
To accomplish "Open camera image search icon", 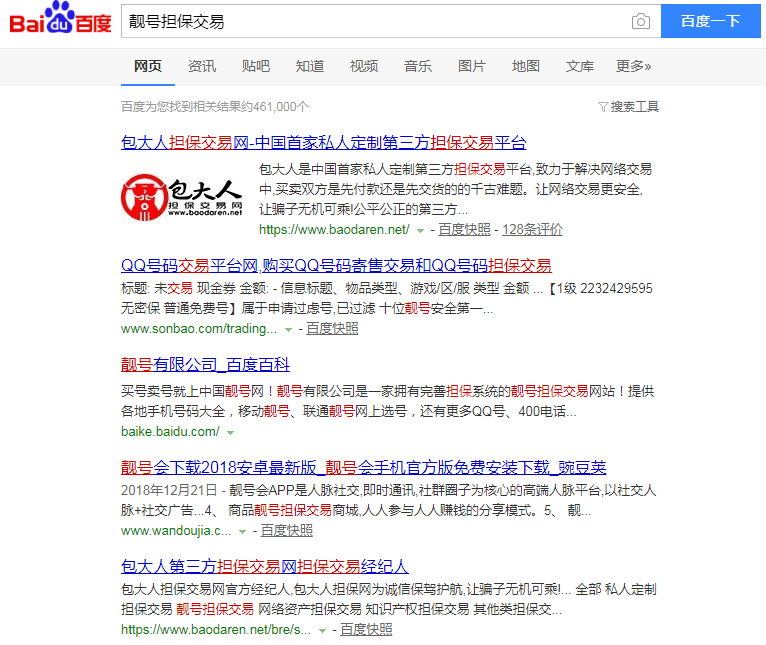I will 640,22.
